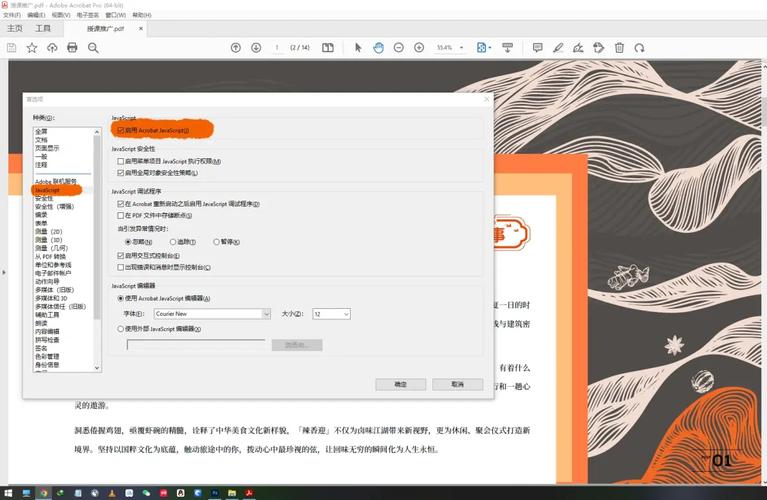Open Photoshop from the taskbar
Screen dimensions: 767x500
click(x=215, y=493)
